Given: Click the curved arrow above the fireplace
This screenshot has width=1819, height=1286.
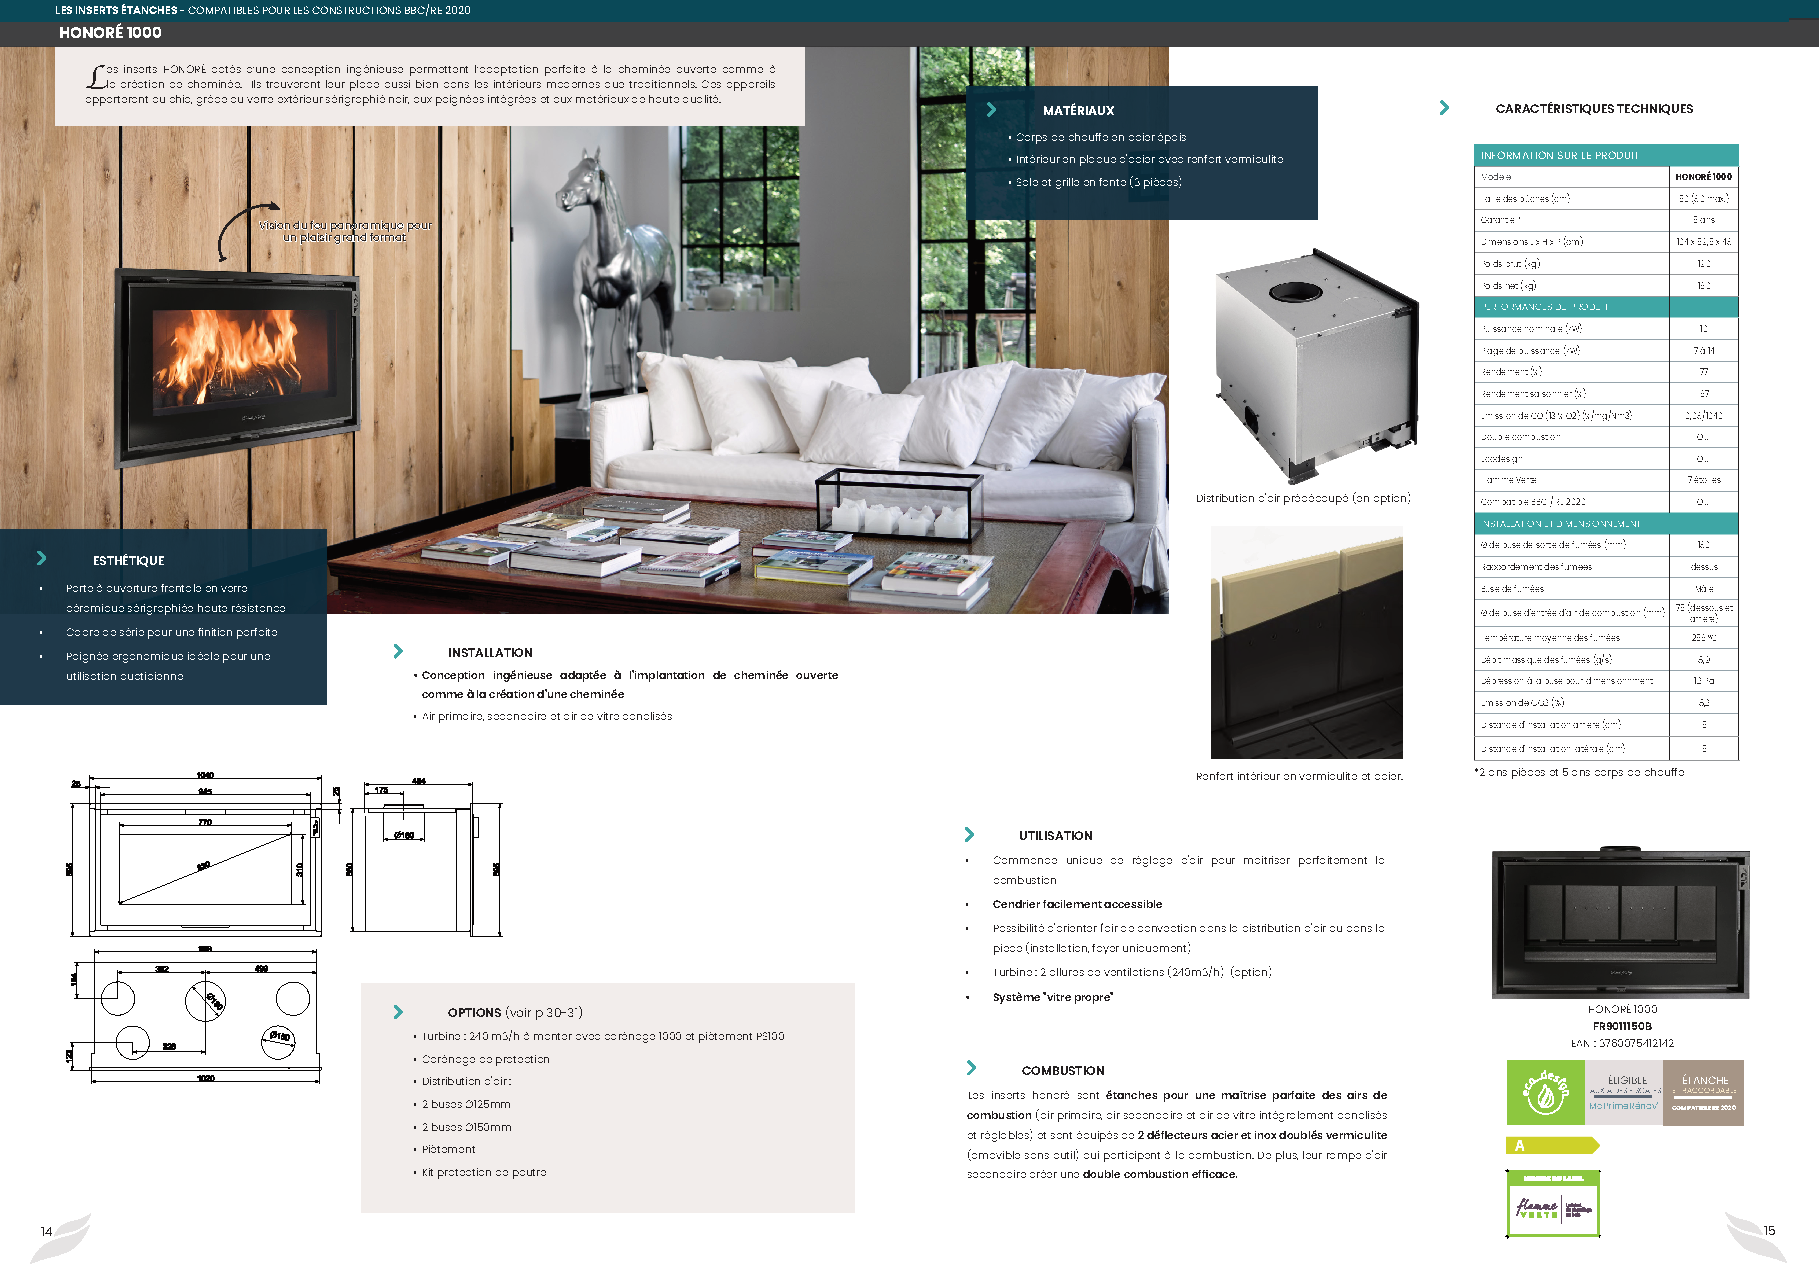Looking at the screenshot, I should coord(248,230).
